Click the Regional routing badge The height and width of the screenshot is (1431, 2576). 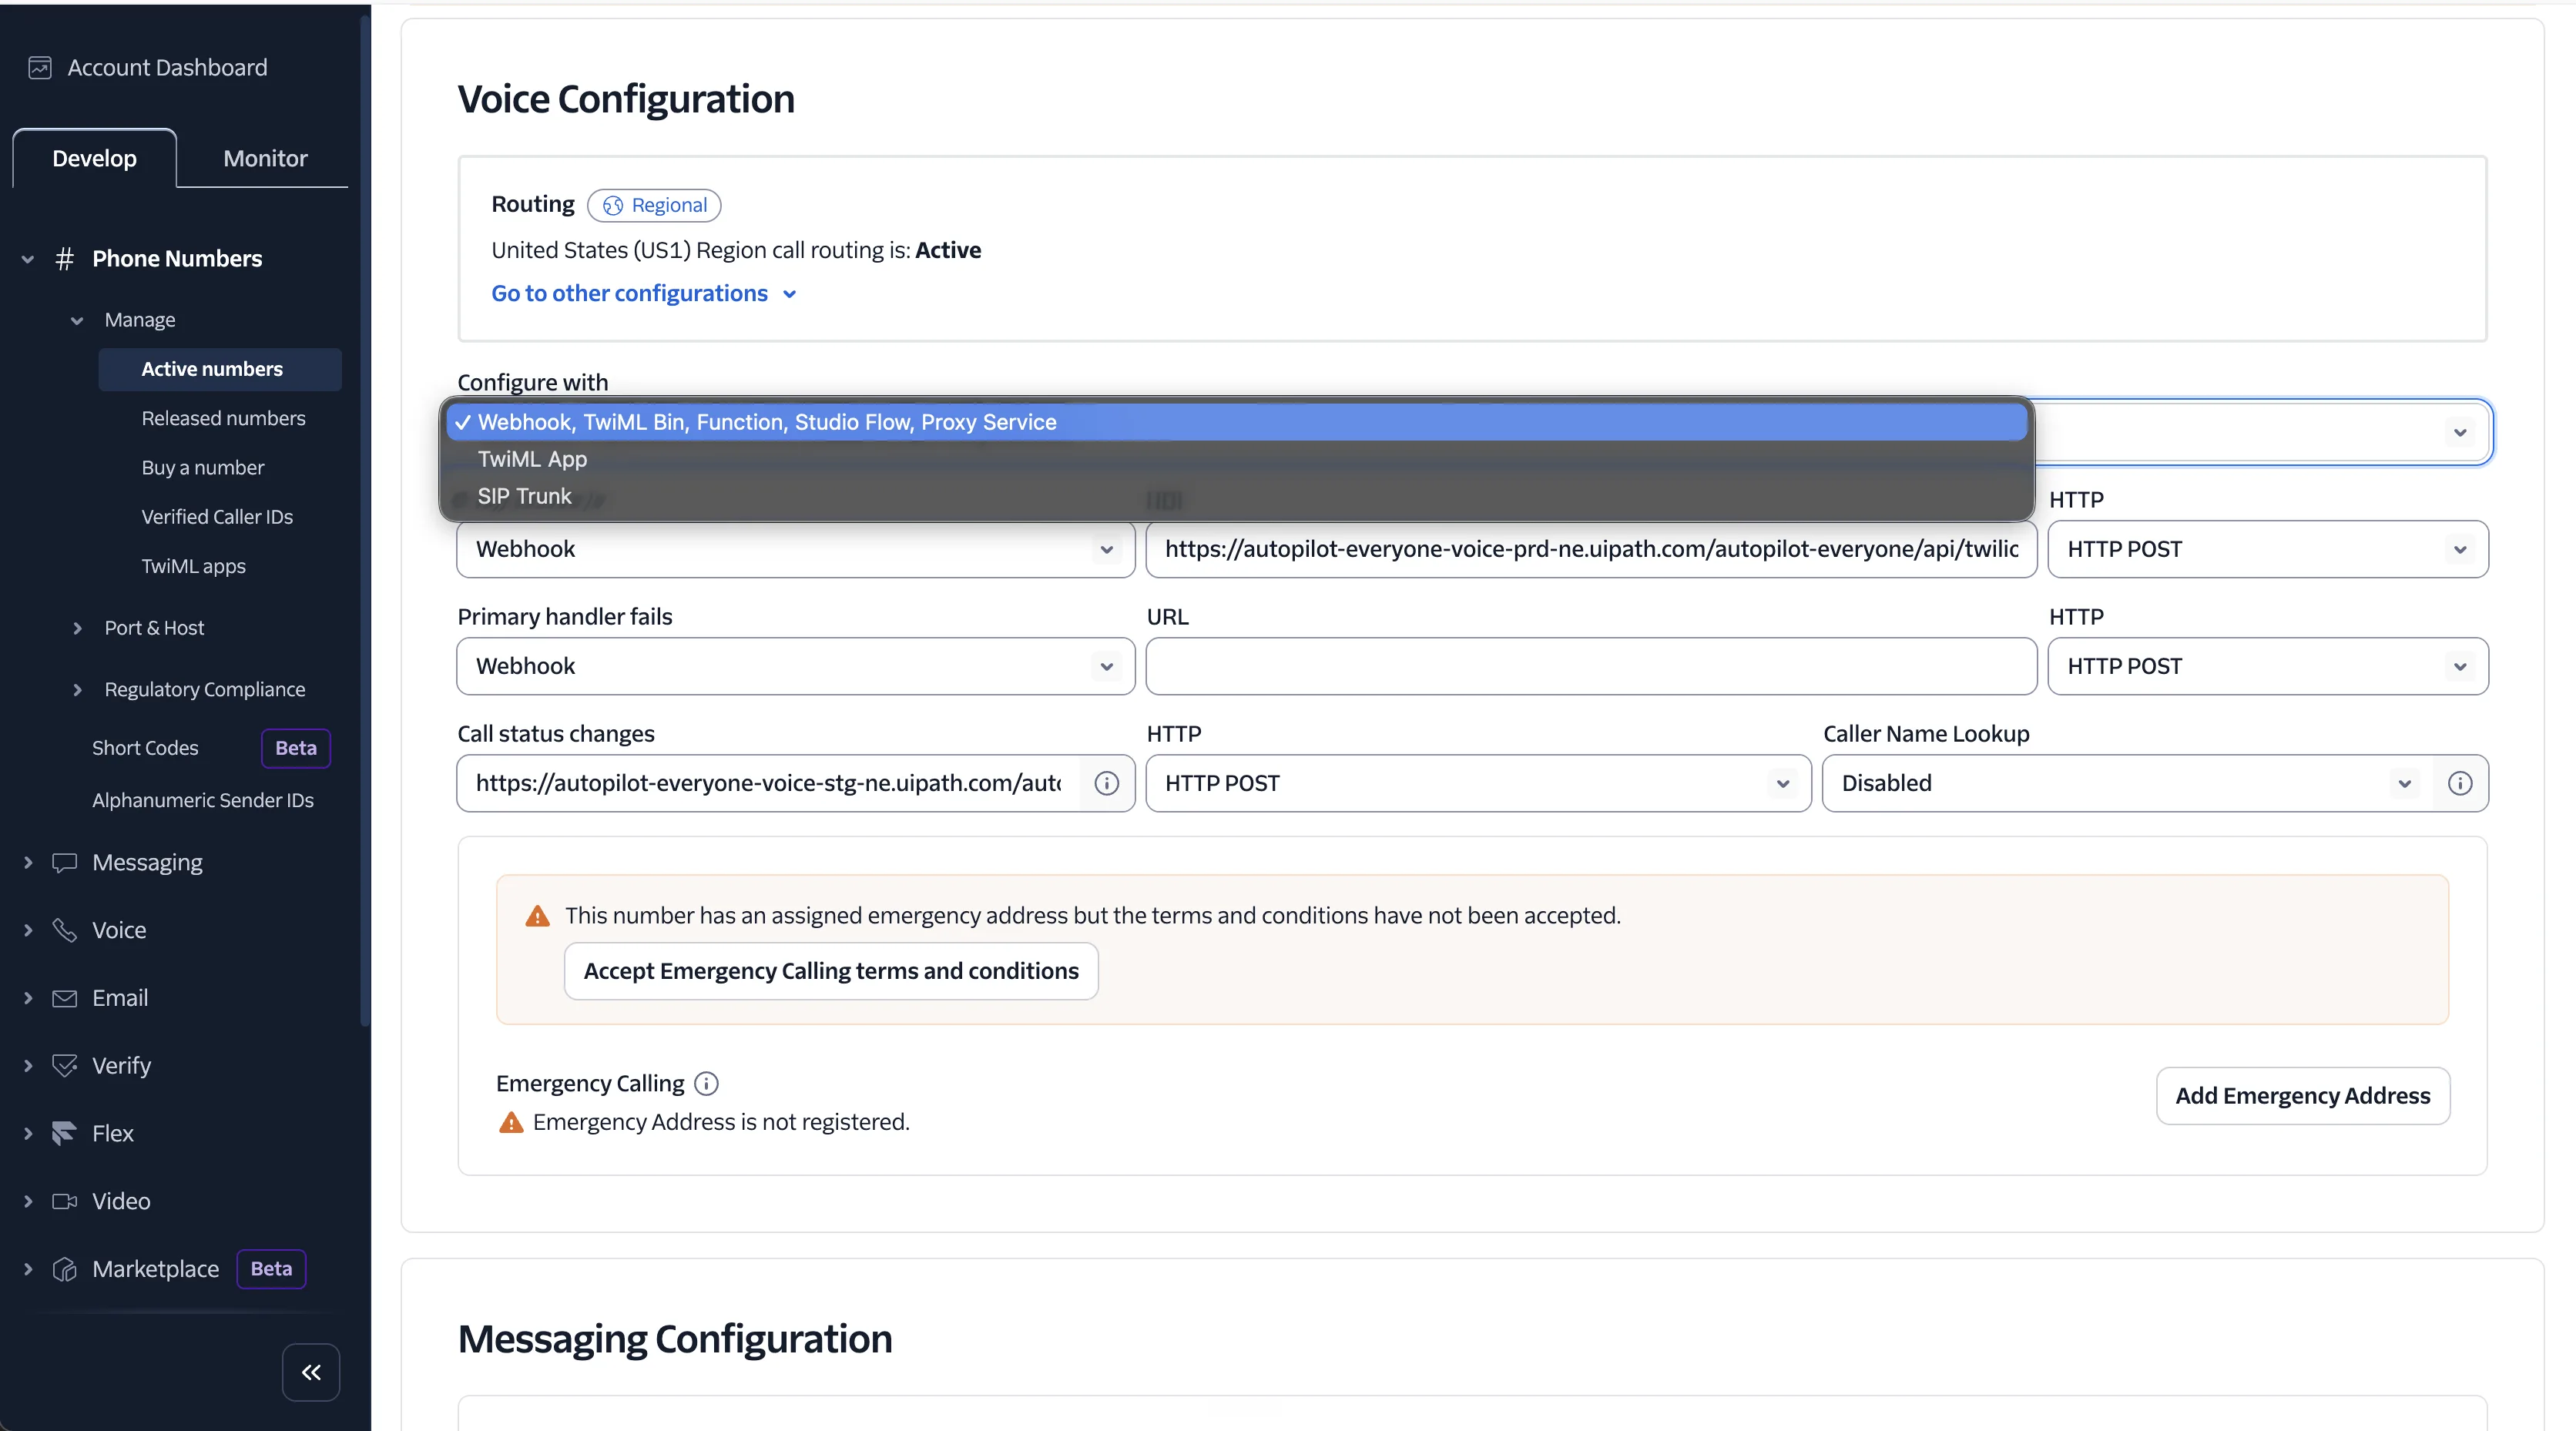(x=654, y=205)
